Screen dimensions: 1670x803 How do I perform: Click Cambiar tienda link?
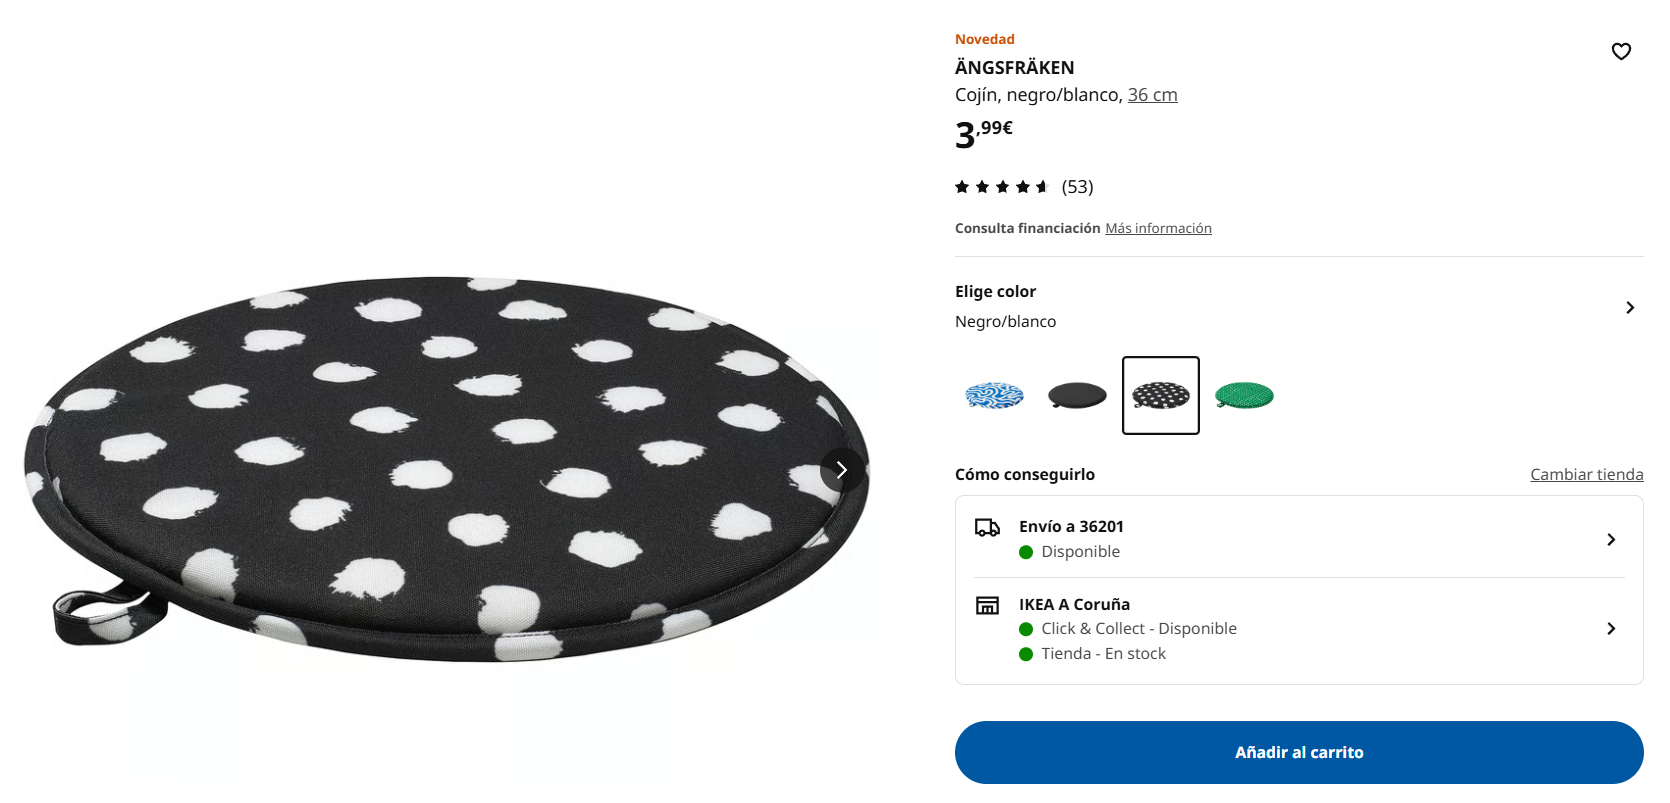tap(1586, 475)
